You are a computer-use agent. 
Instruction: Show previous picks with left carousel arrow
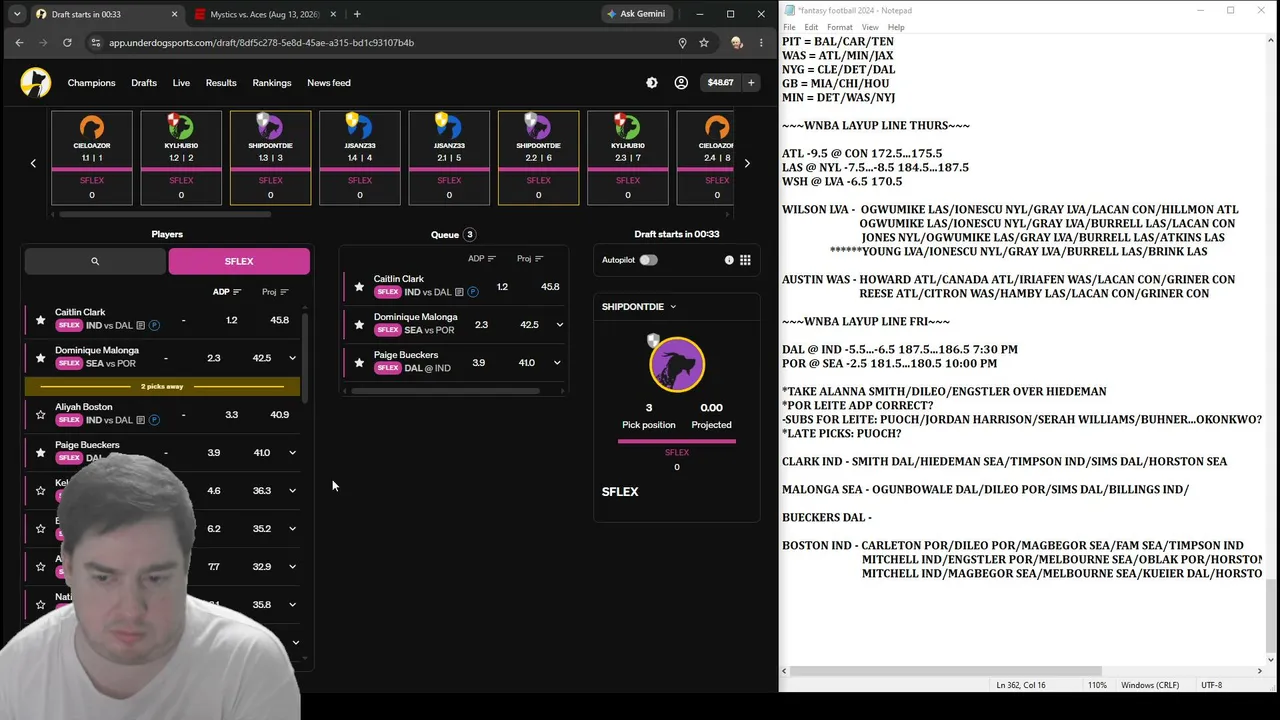33,163
